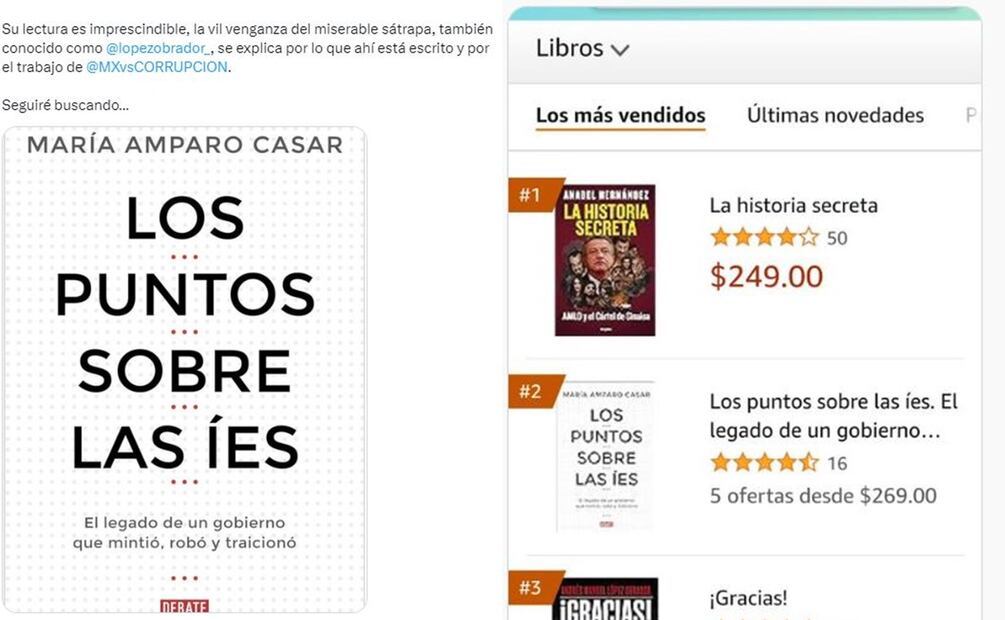Open the ¡Gracias! book title

tap(748, 598)
